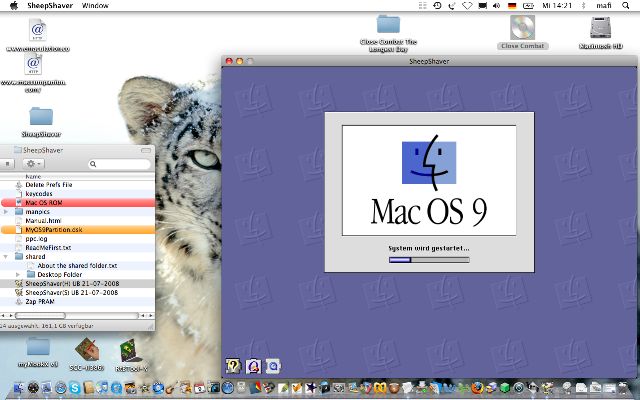Viewport: 640px width, 400px height.
Task: Select the Manual.html file
Action: [x=43, y=221]
